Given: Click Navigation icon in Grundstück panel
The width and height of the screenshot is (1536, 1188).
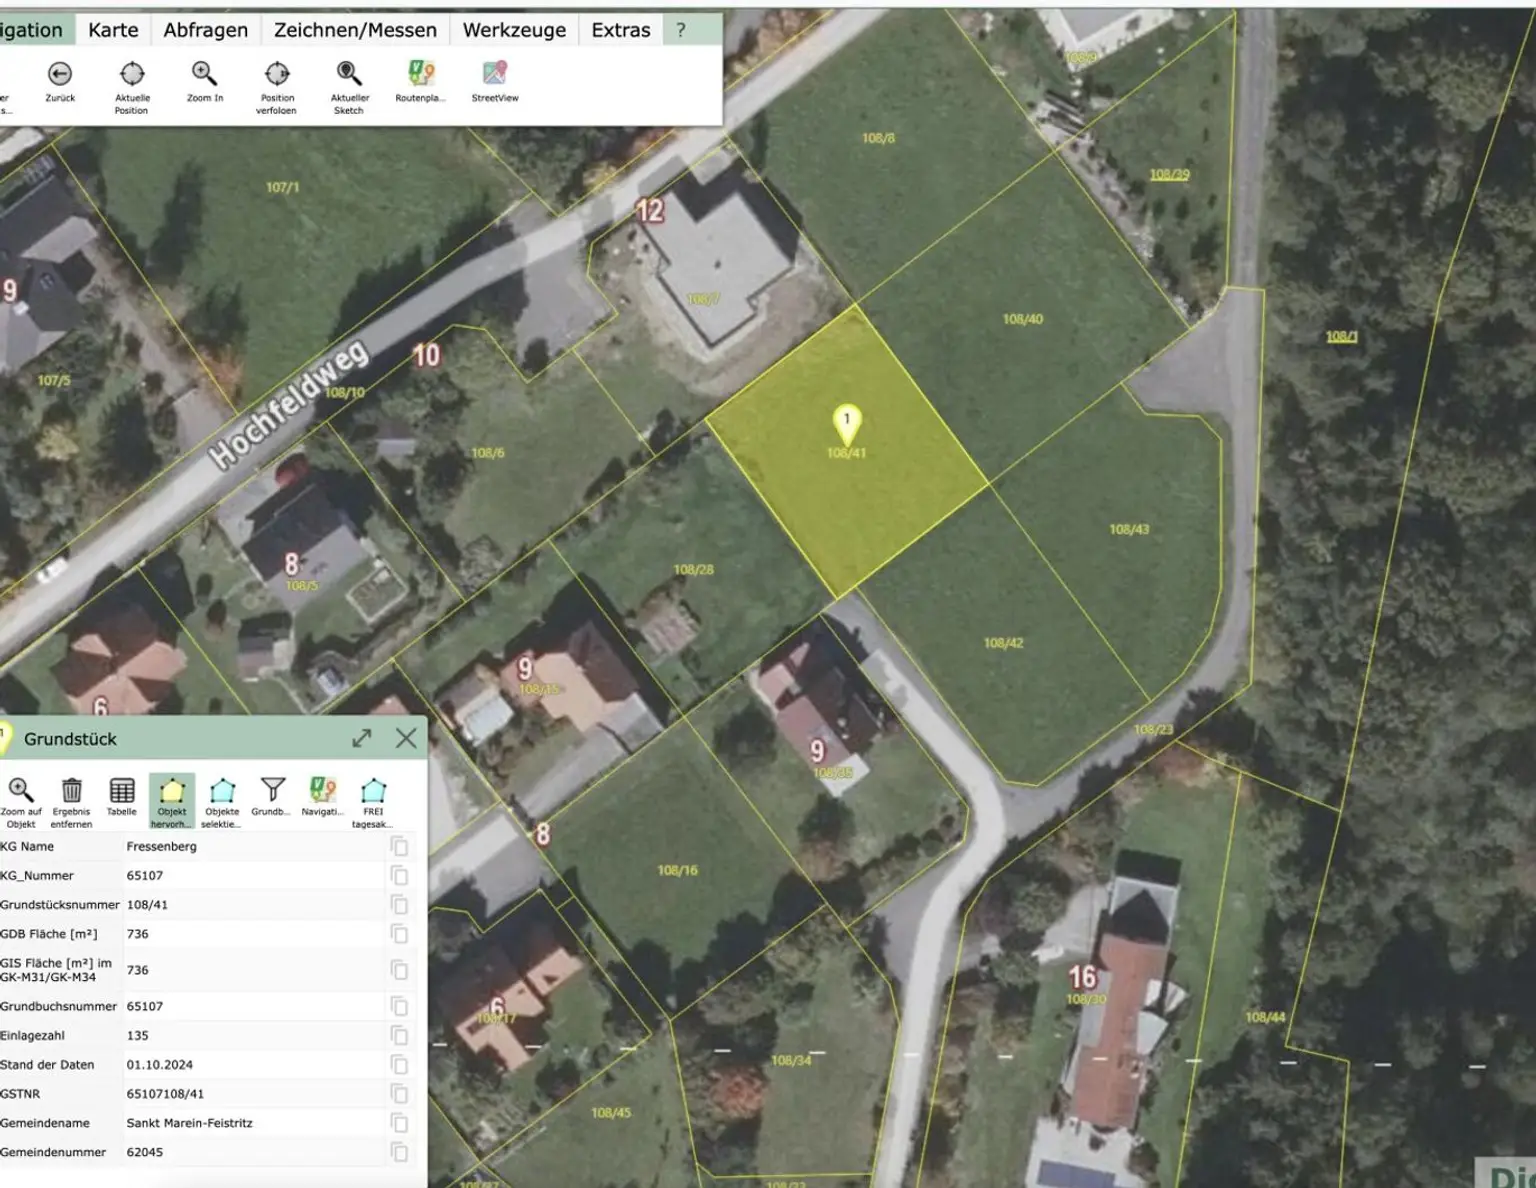Looking at the screenshot, I should coord(322,790).
